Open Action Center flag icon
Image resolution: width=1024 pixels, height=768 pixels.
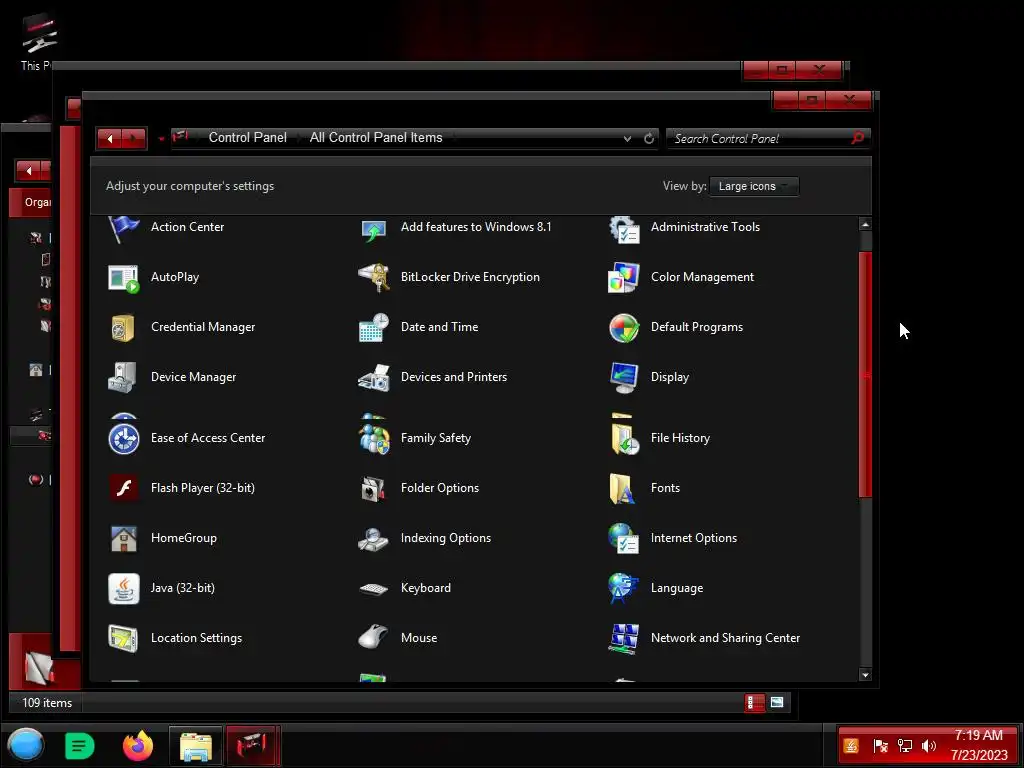(x=123, y=229)
